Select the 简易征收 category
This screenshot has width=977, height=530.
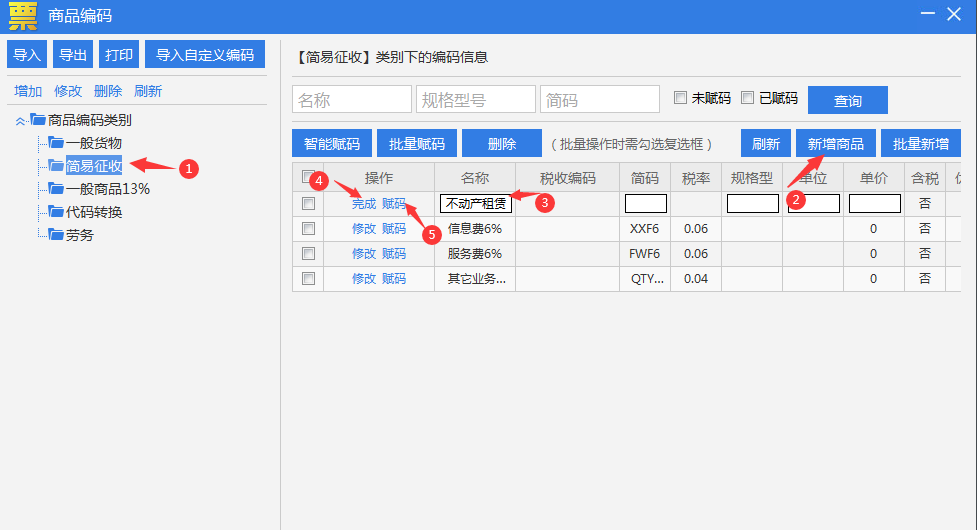coord(93,166)
